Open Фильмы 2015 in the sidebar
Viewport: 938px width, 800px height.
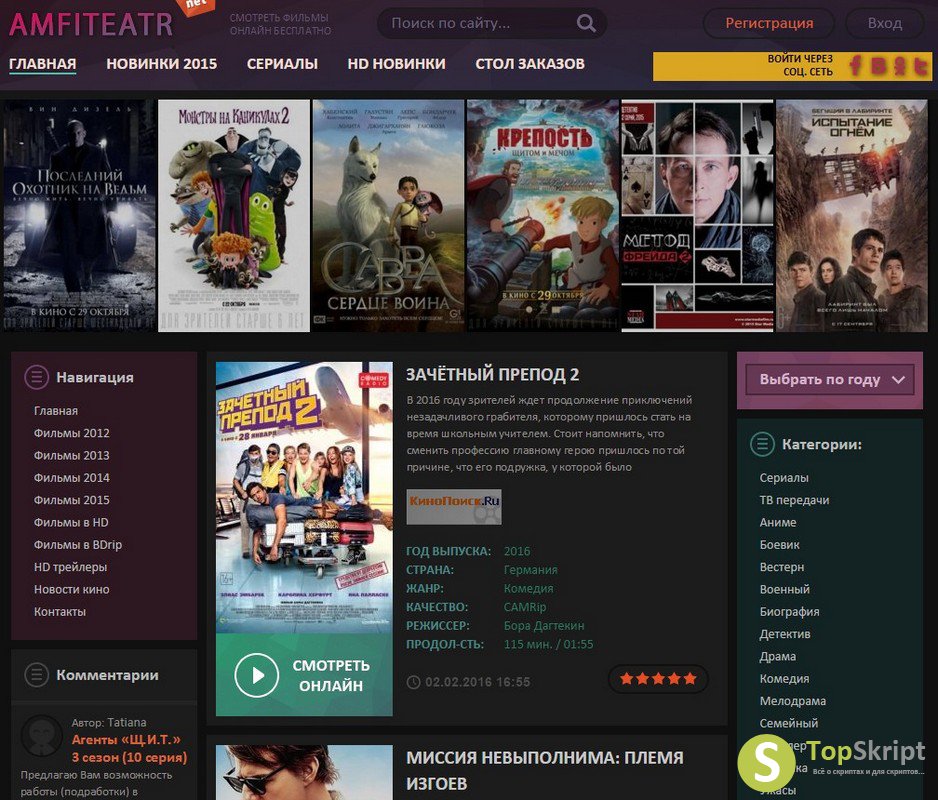72,500
